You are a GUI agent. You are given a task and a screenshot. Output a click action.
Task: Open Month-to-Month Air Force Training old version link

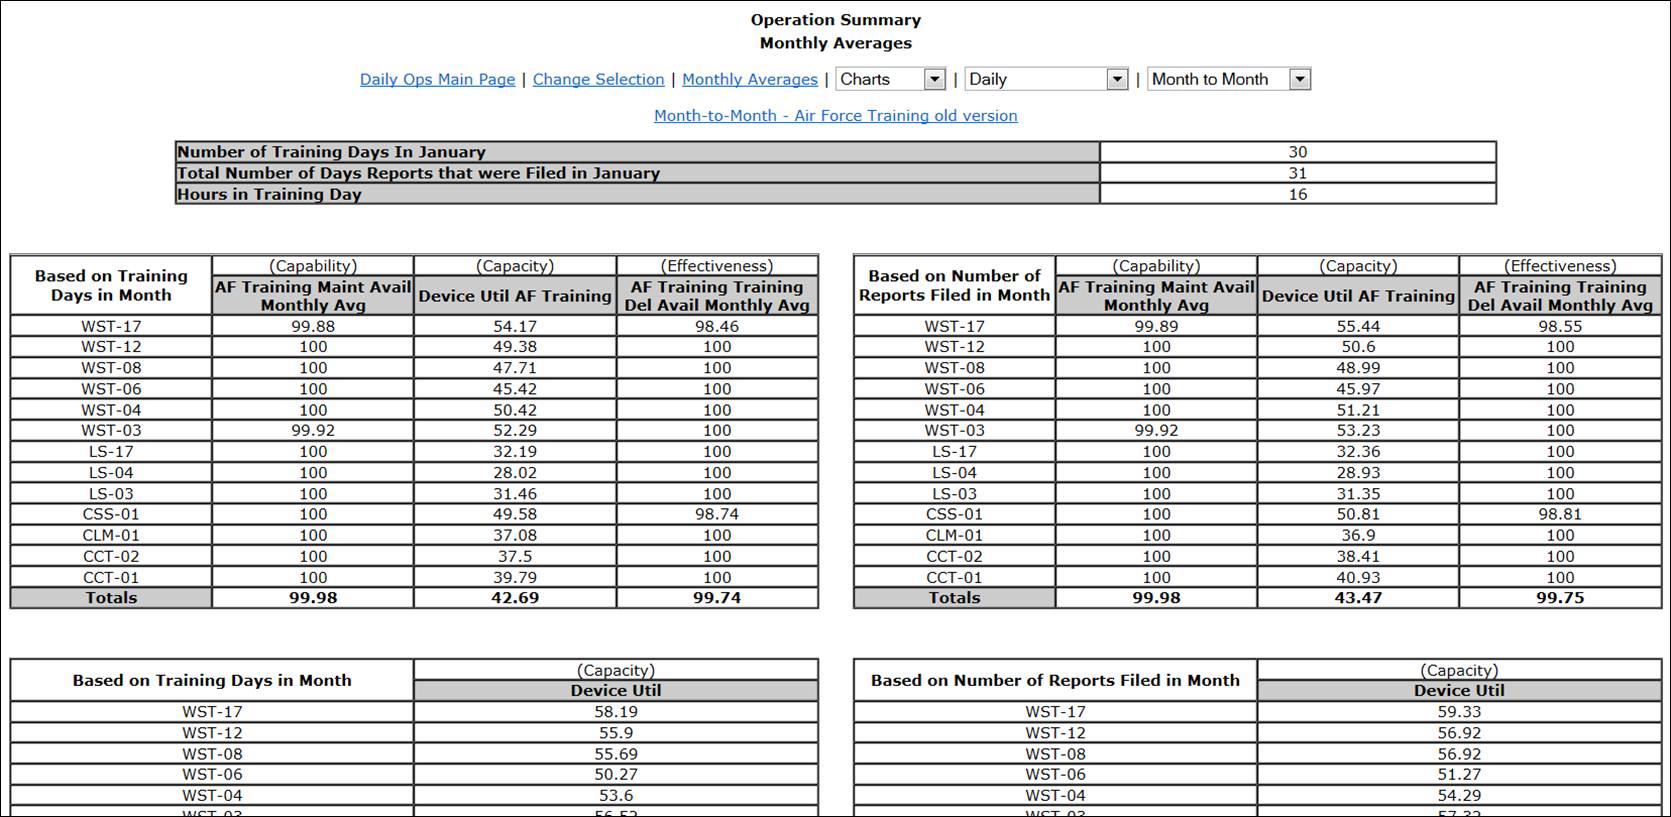tap(835, 115)
